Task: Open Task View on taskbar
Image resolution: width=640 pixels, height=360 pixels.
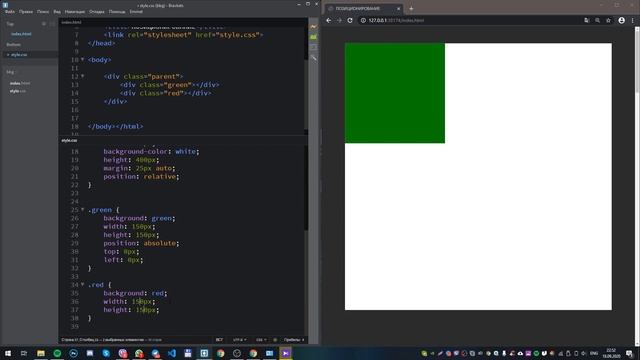Action: (x=24, y=353)
